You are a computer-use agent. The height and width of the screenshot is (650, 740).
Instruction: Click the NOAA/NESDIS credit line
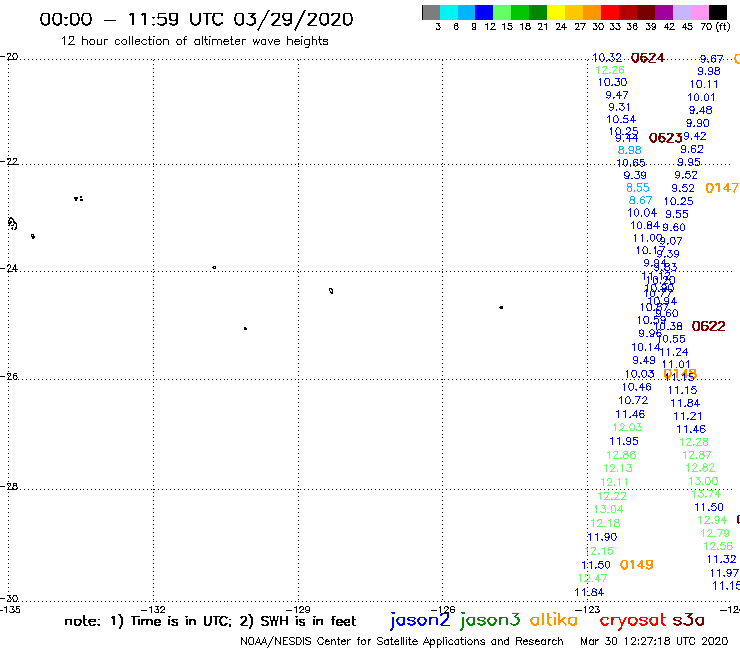[402, 642]
